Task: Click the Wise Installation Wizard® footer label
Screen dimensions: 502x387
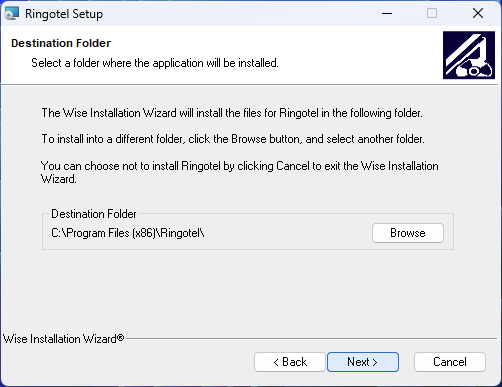Action: [63, 339]
